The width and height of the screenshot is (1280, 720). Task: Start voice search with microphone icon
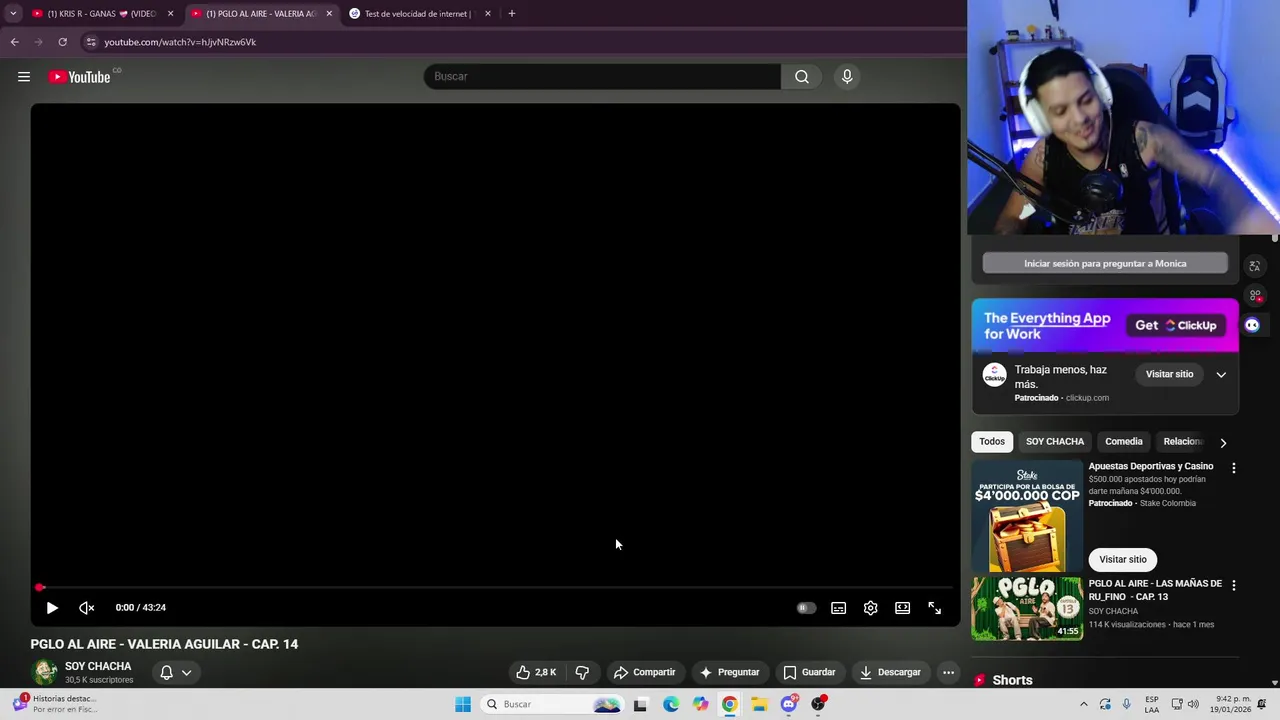click(847, 76)
